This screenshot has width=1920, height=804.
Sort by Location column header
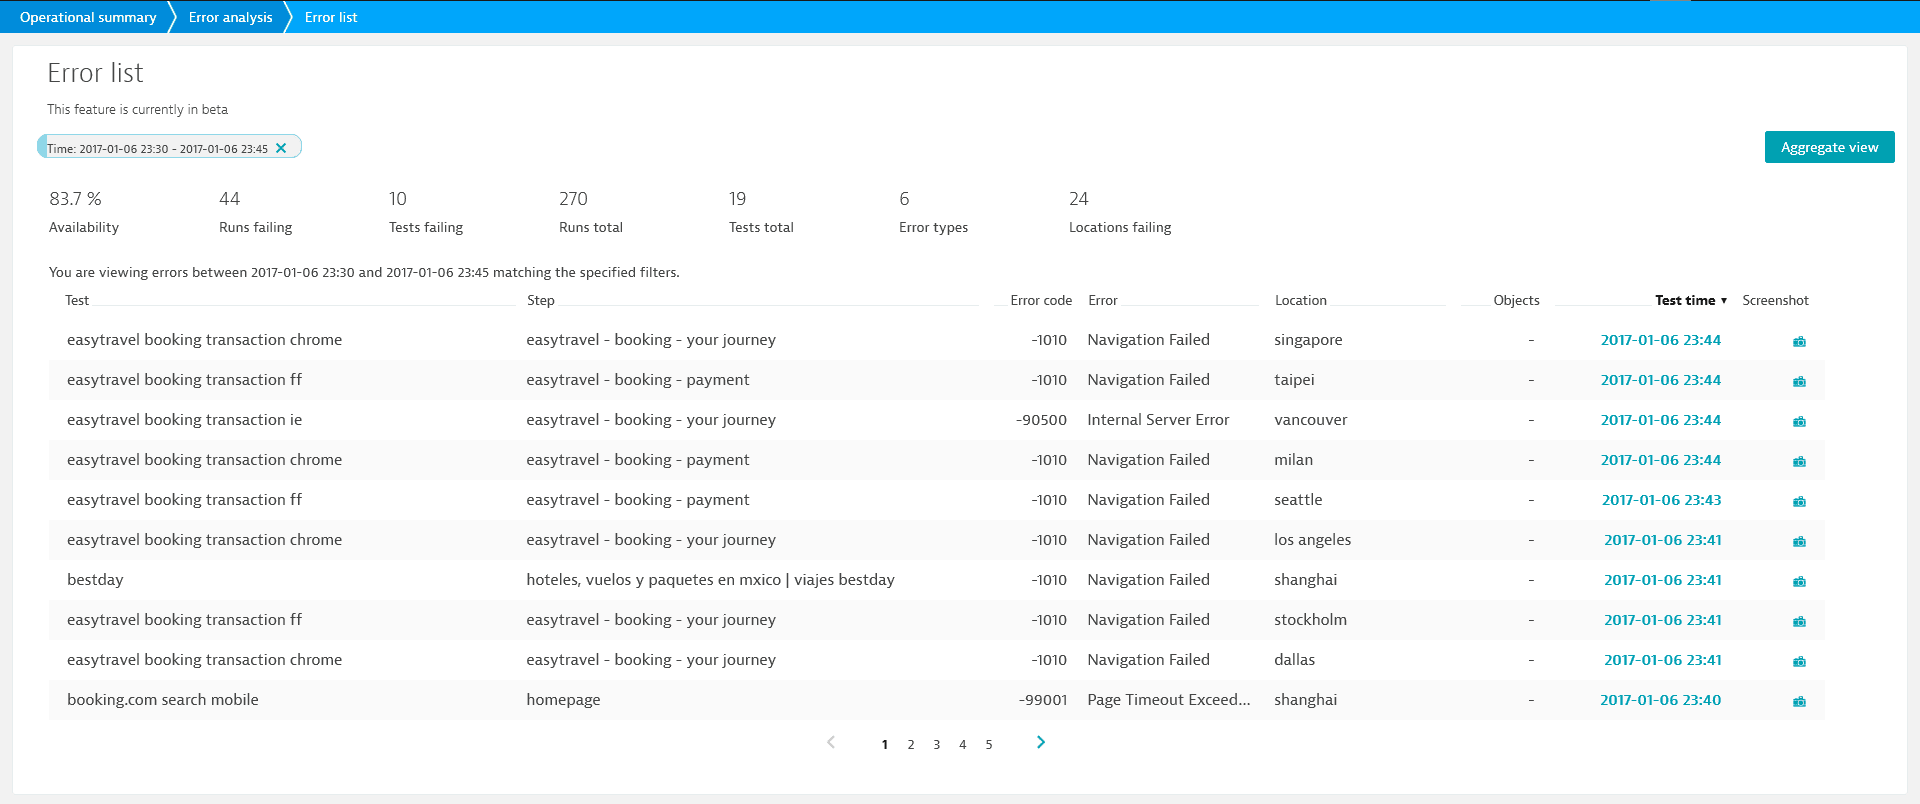coord(1301,300)
